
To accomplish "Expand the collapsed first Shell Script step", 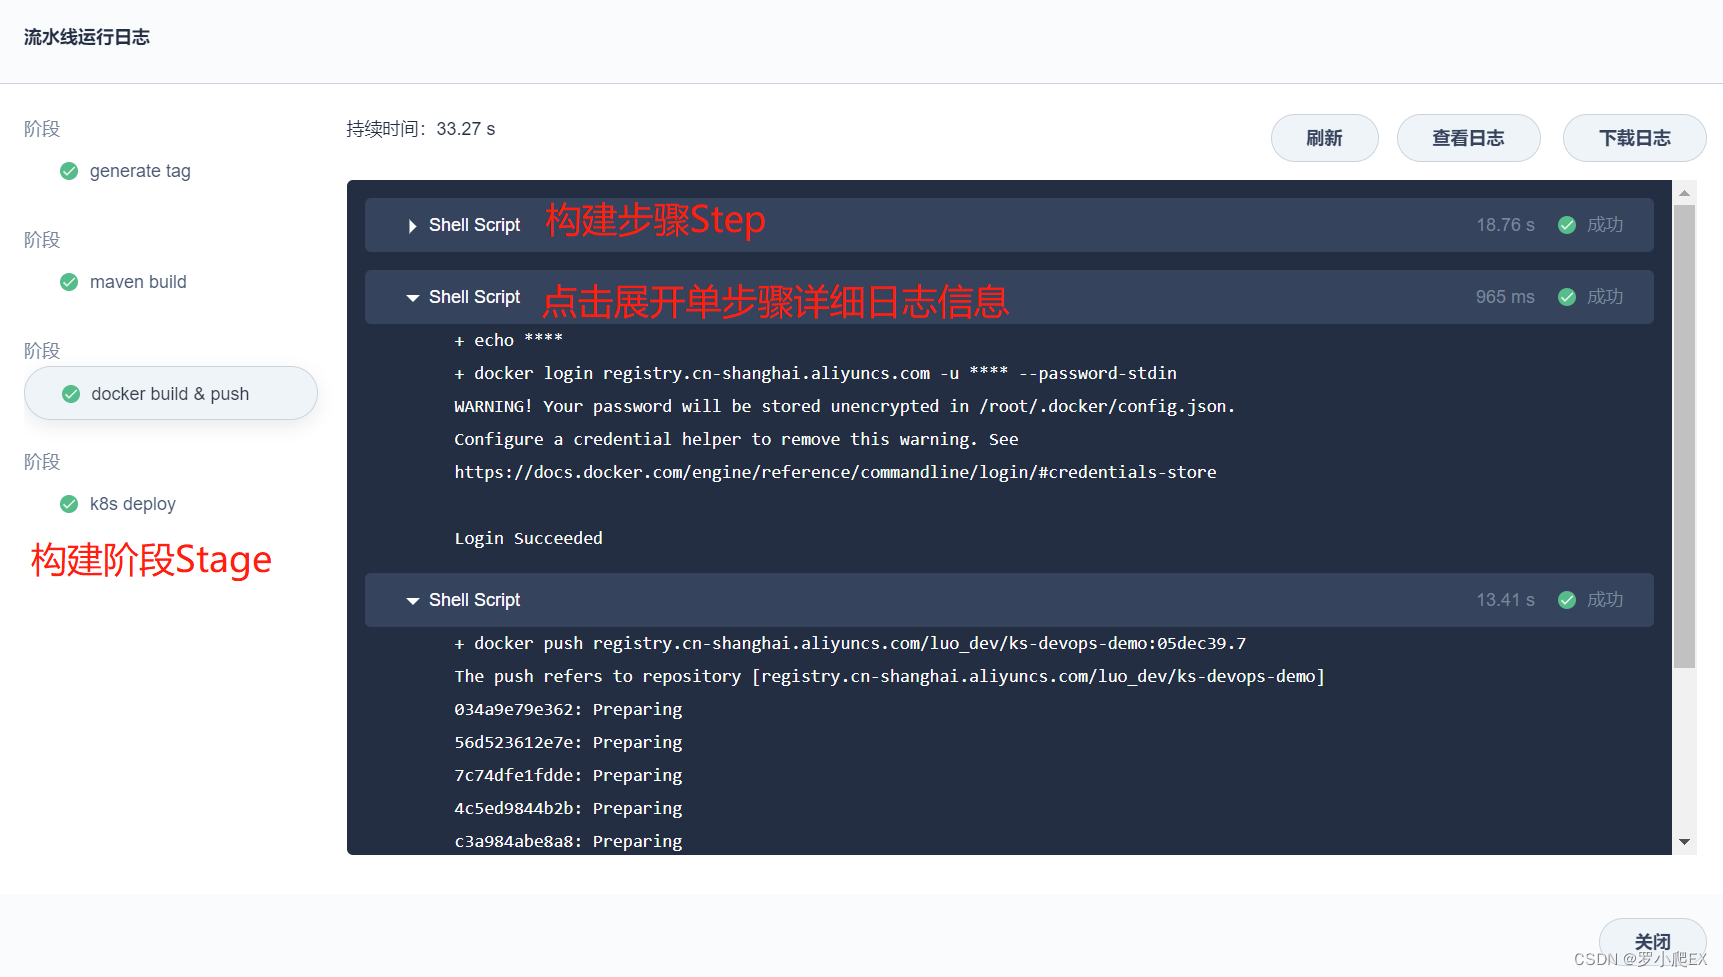I will (412, 226).
